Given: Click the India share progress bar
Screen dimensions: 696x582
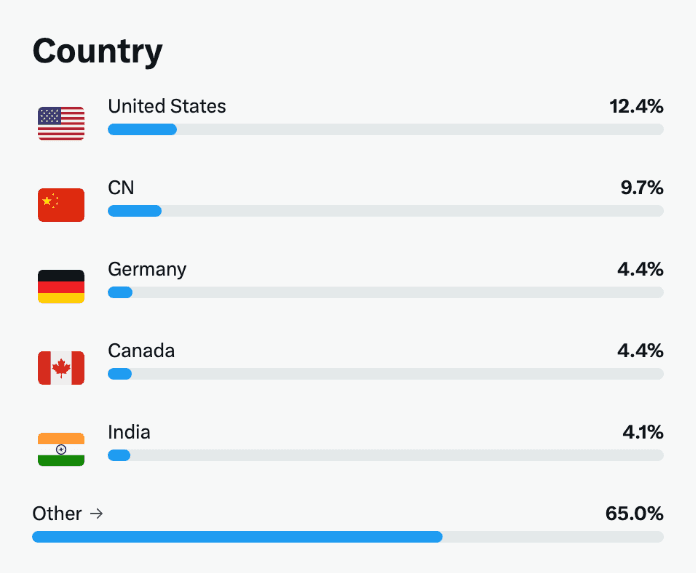Looking at the screenshot, I should (x=385, y=455).
